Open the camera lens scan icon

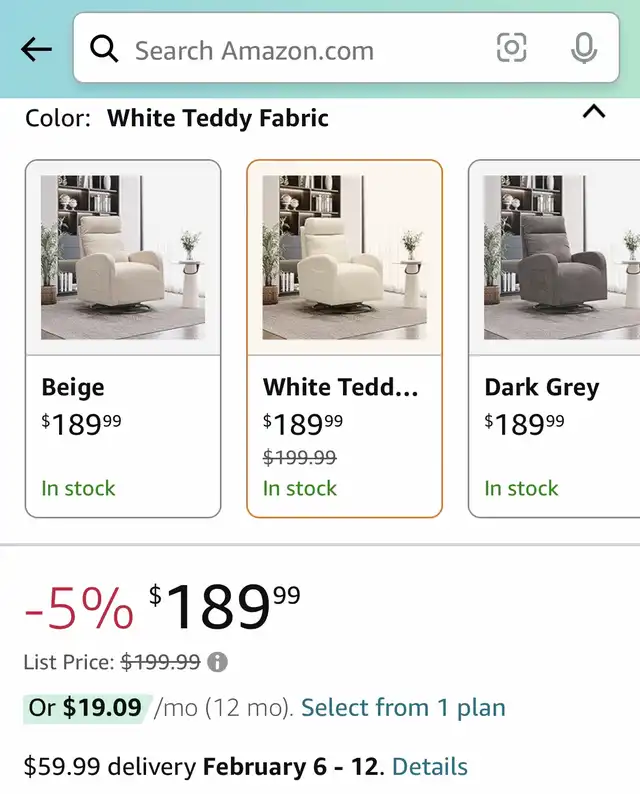coord(512,48)
